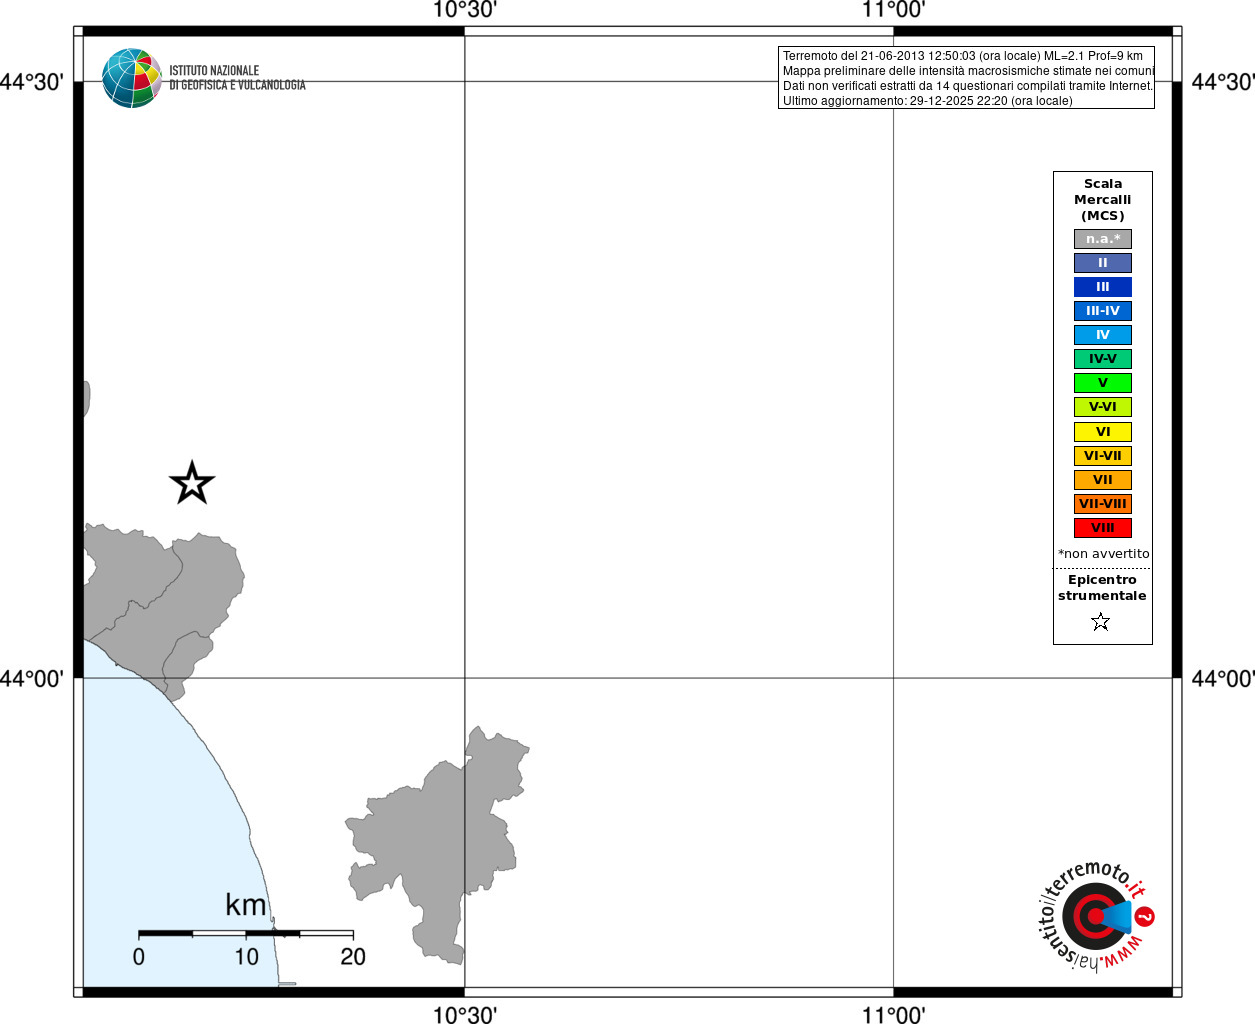Screen dimensions: 1255x1024
Task: Select the VII-VIII intensity swatch
Action: point(1103,504)
